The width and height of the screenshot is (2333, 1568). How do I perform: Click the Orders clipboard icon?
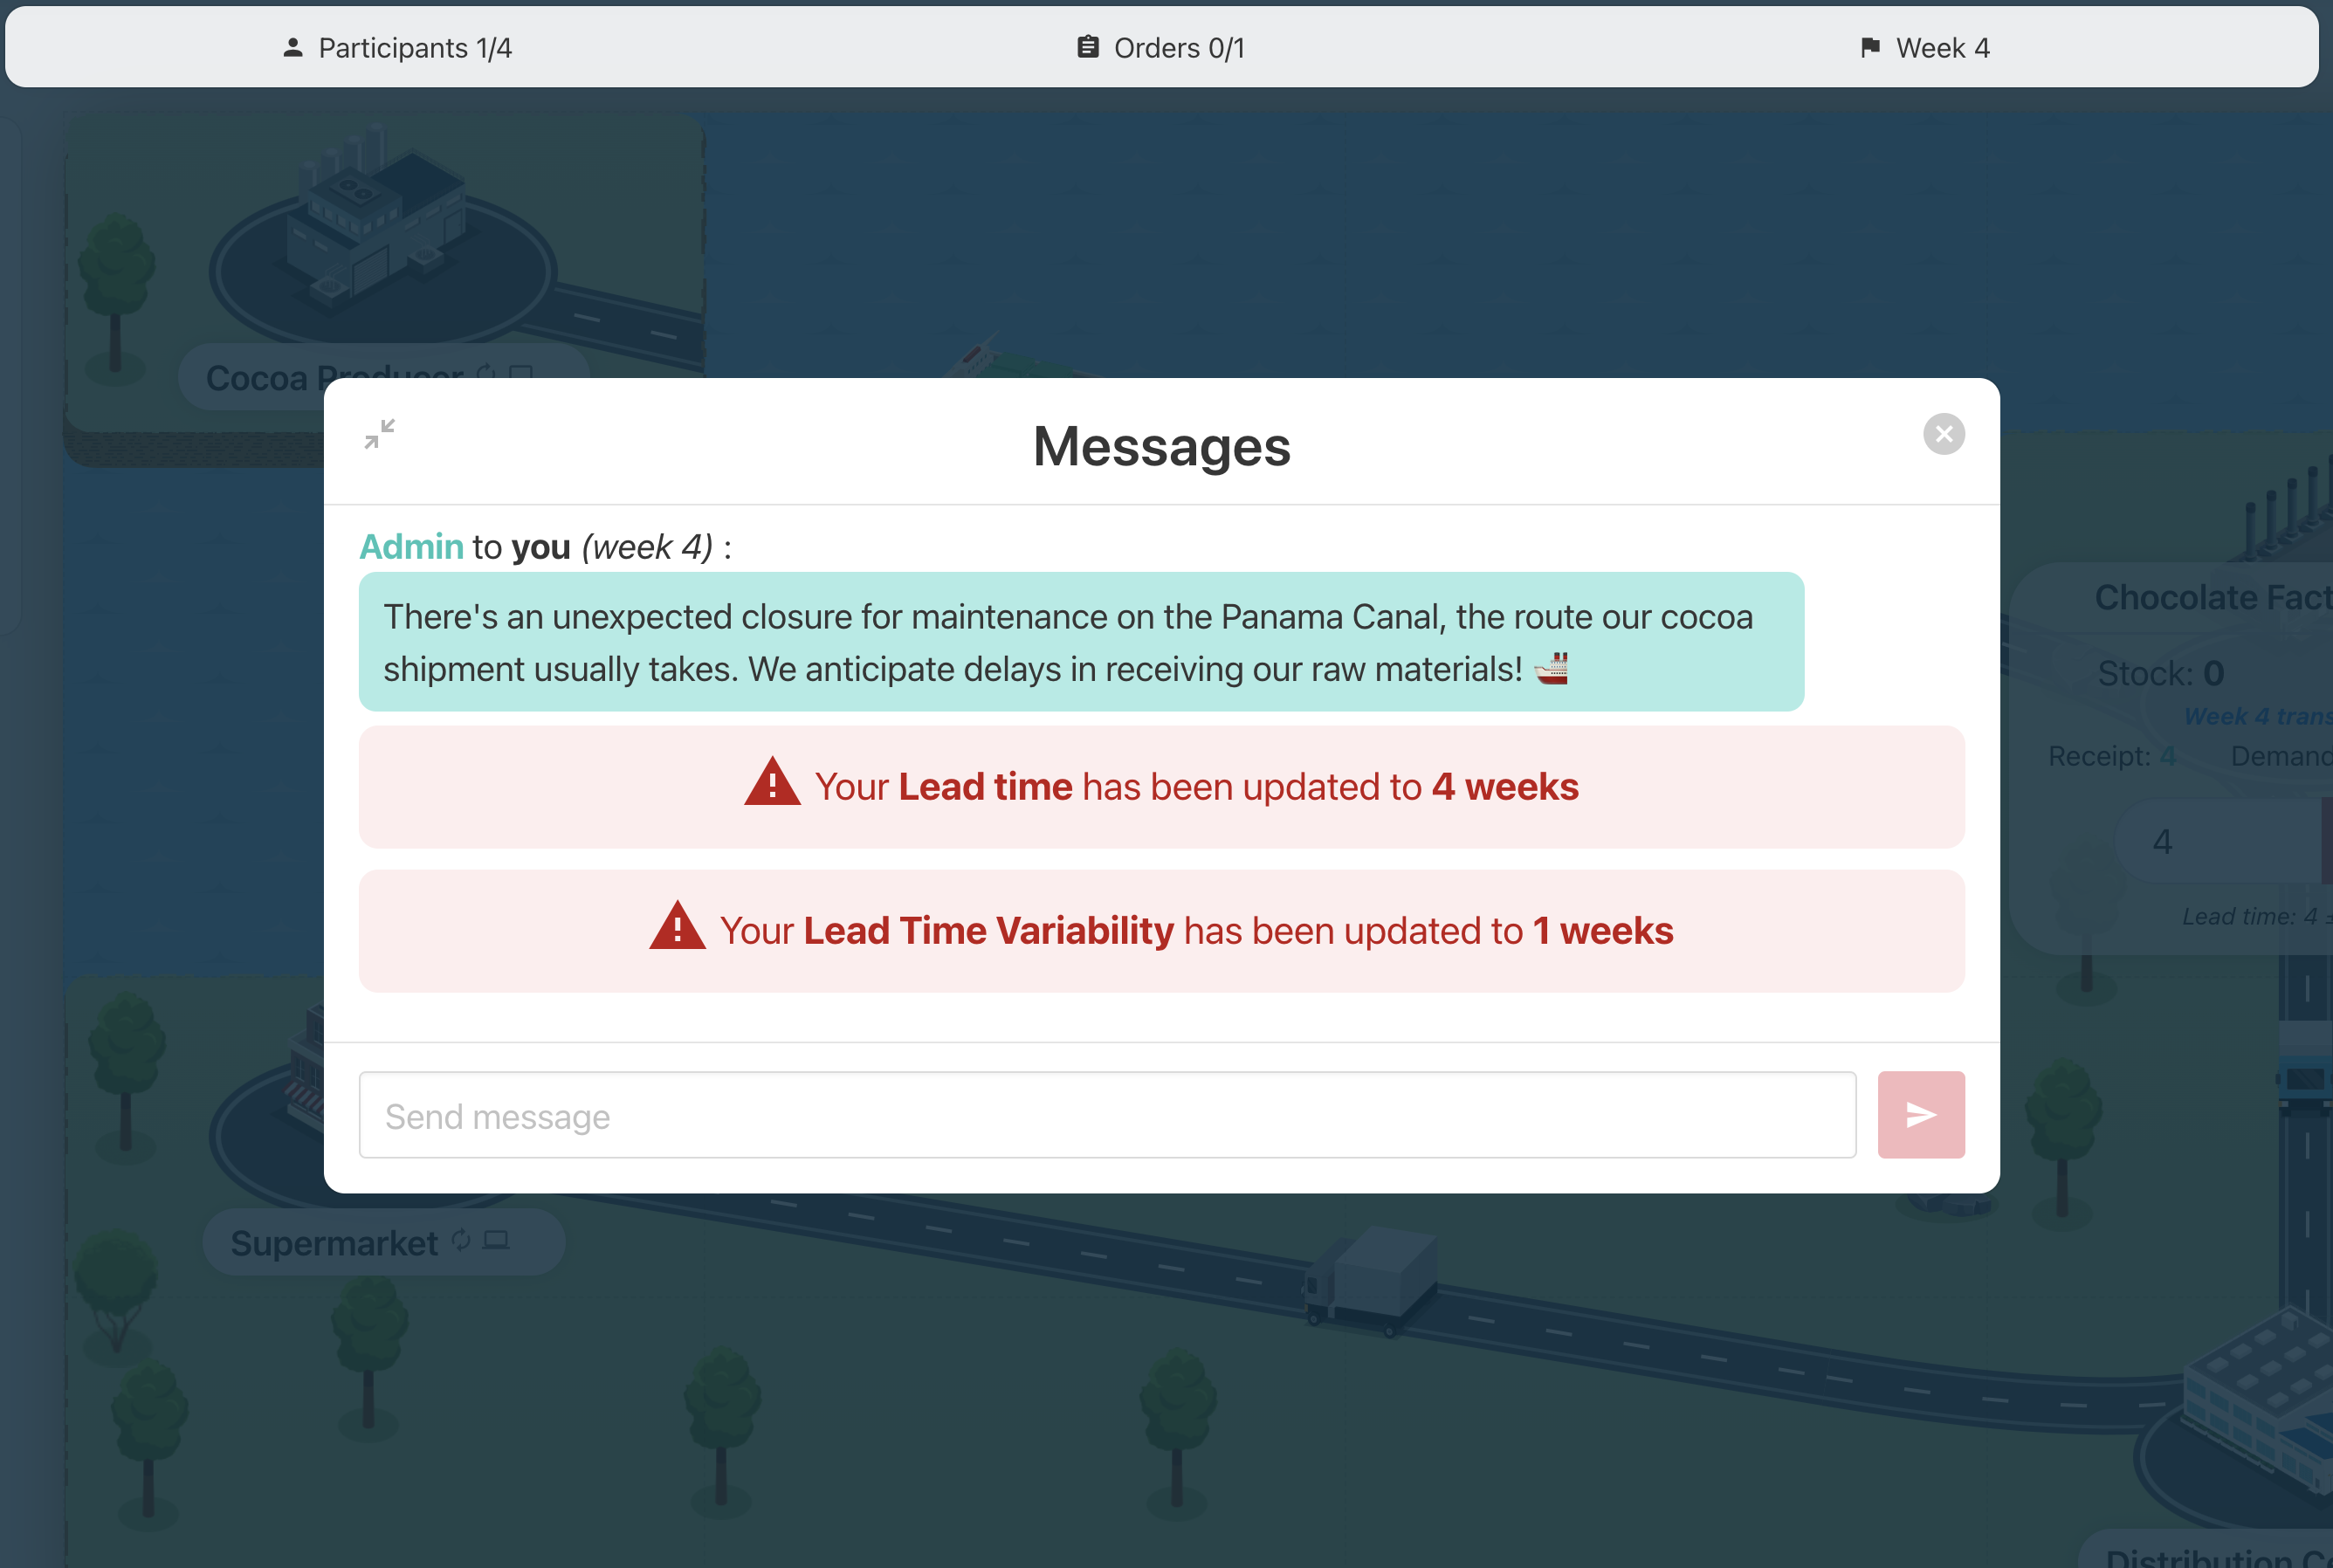point(1087,47)
